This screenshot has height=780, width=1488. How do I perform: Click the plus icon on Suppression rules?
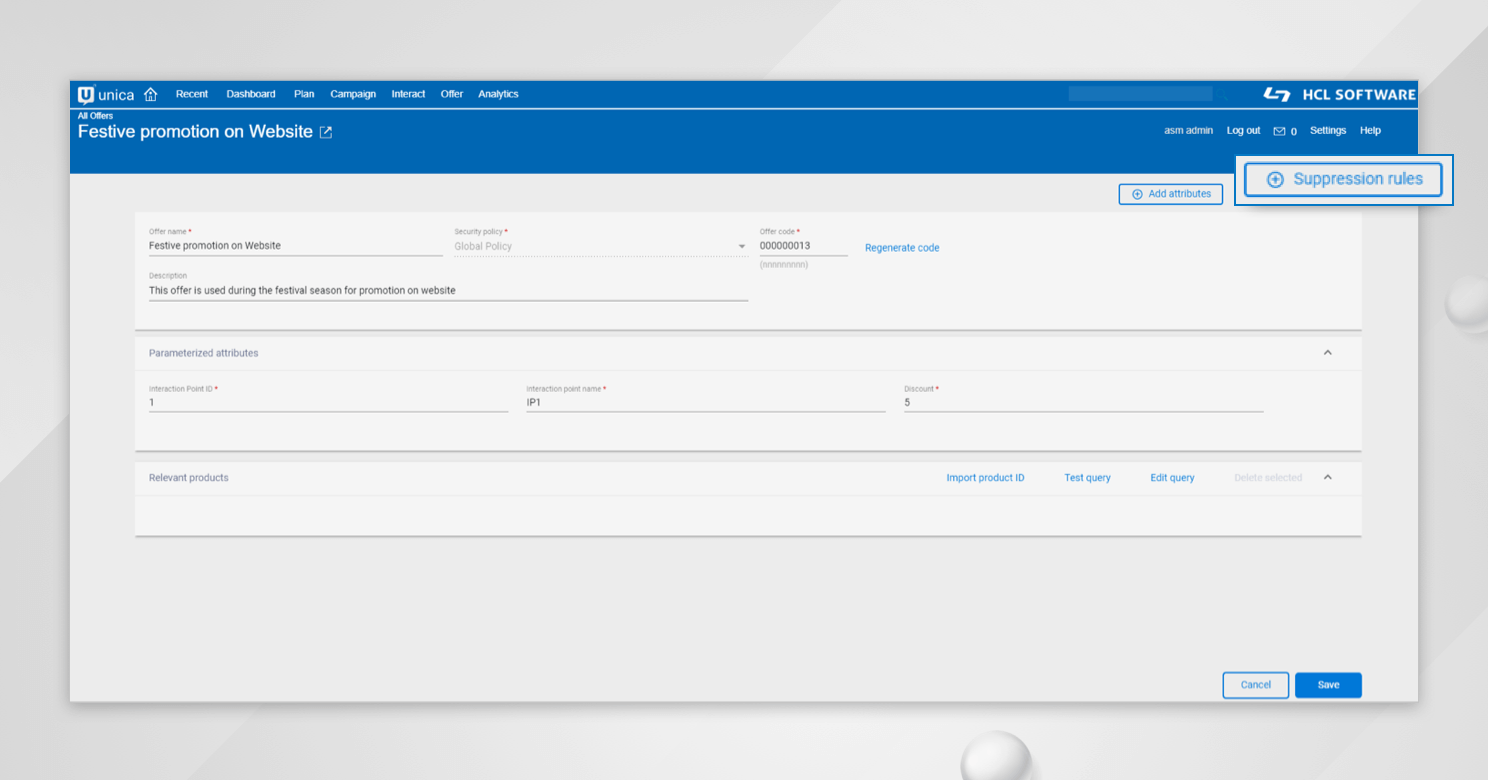click(x=1275, y=179)
